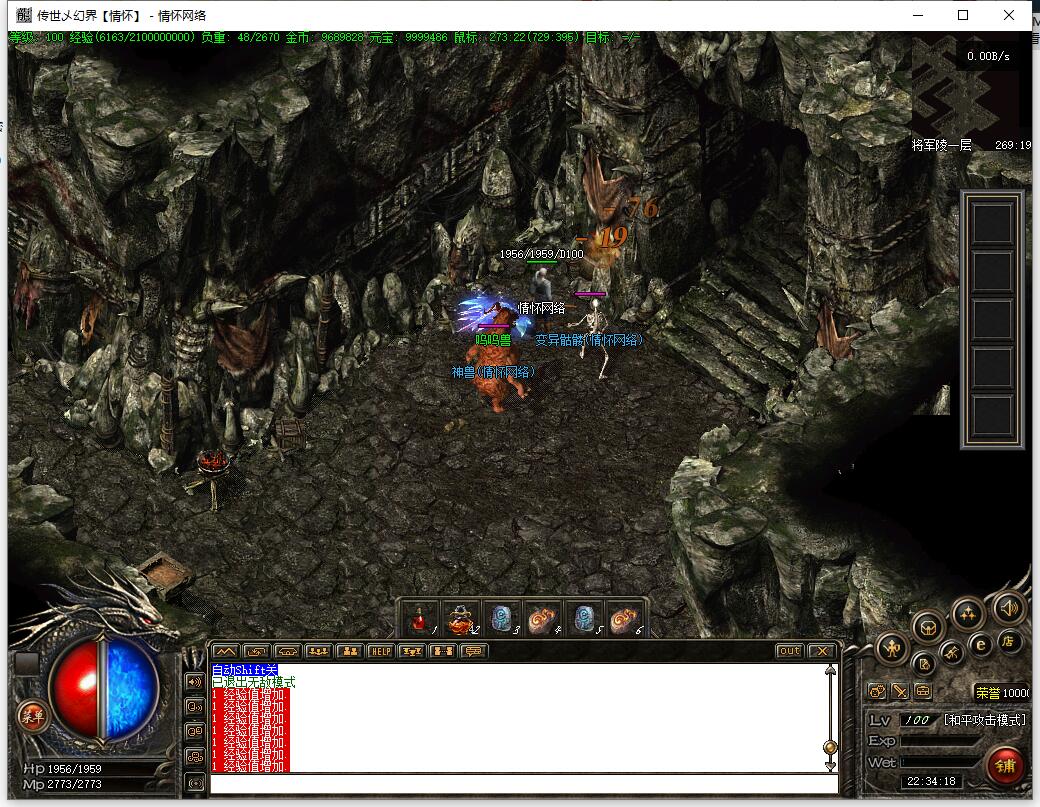Toggle sound with round speaker icon
1040x807 pixels.
(x=1008, y=607)
